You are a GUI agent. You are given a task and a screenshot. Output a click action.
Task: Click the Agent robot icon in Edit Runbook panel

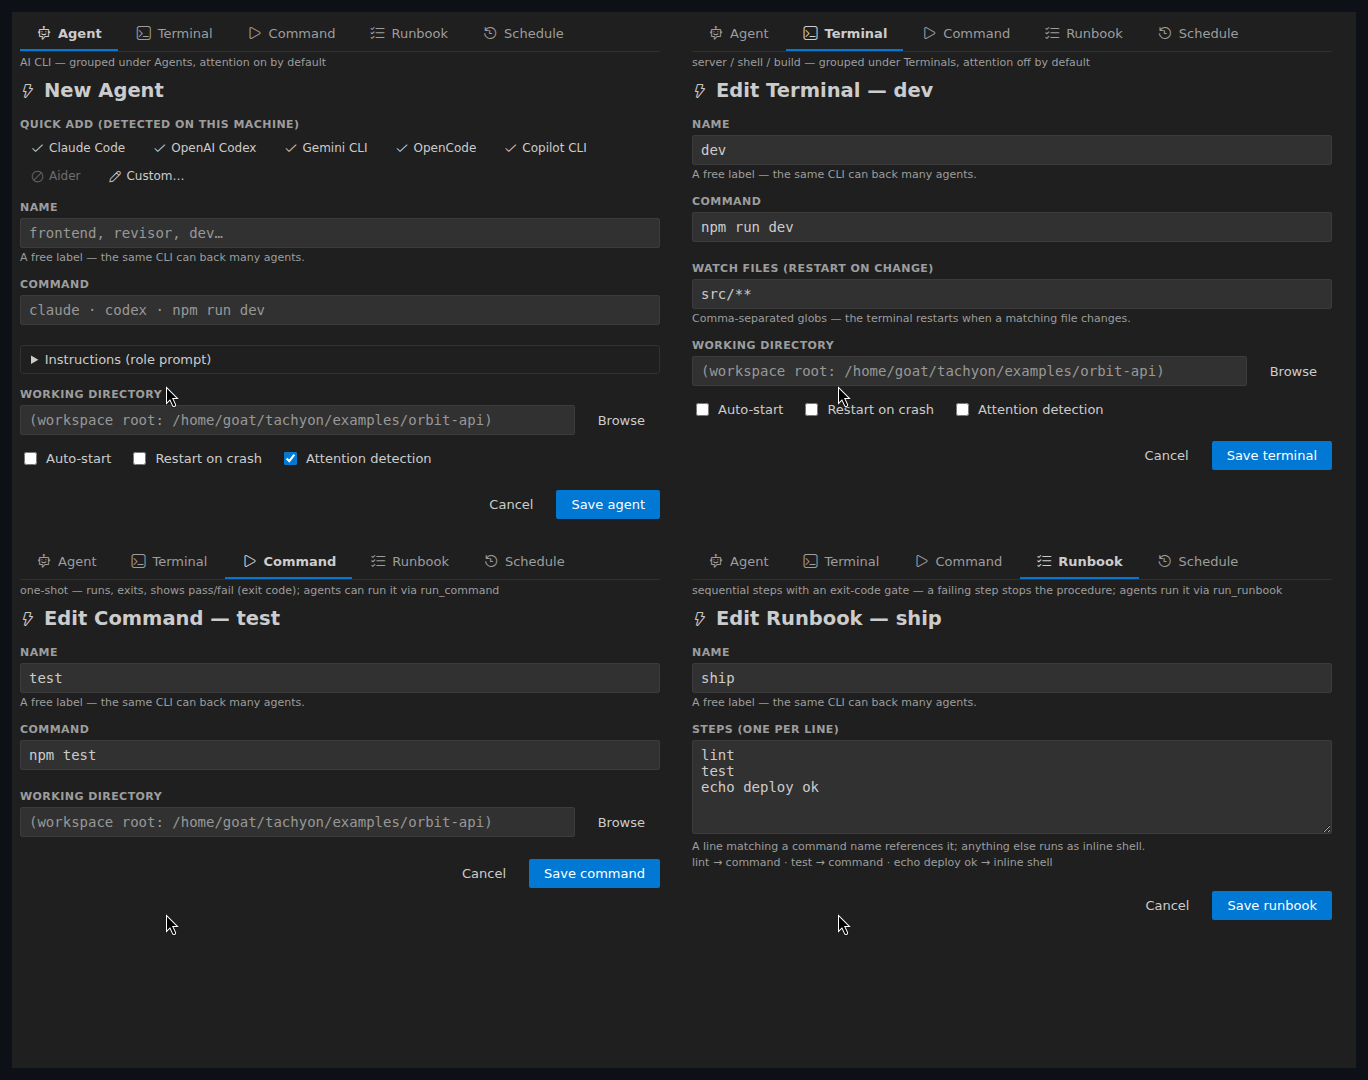(716, 561)
